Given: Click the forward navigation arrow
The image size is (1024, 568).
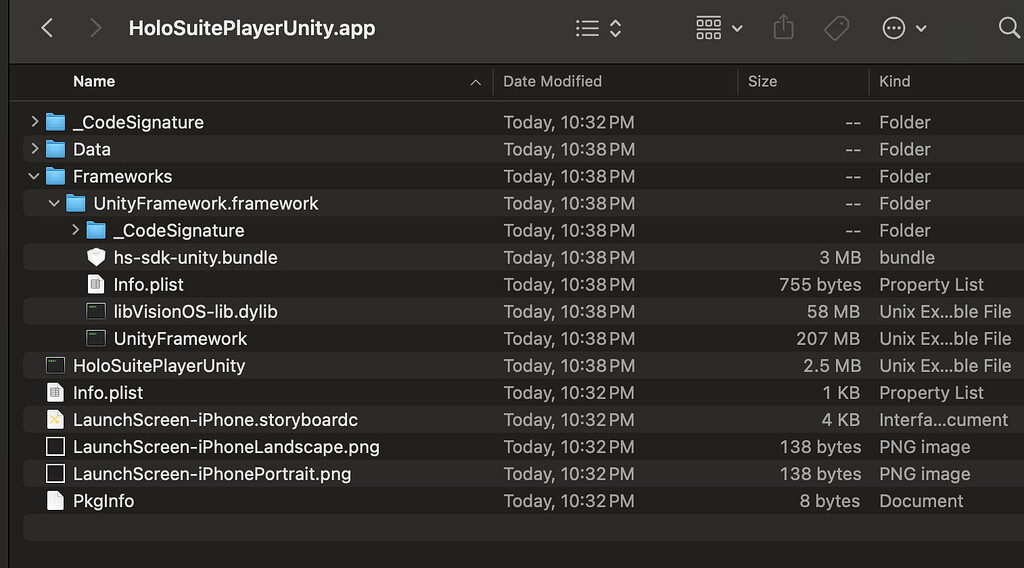Looking at the screenshot, I should (95, 28).
